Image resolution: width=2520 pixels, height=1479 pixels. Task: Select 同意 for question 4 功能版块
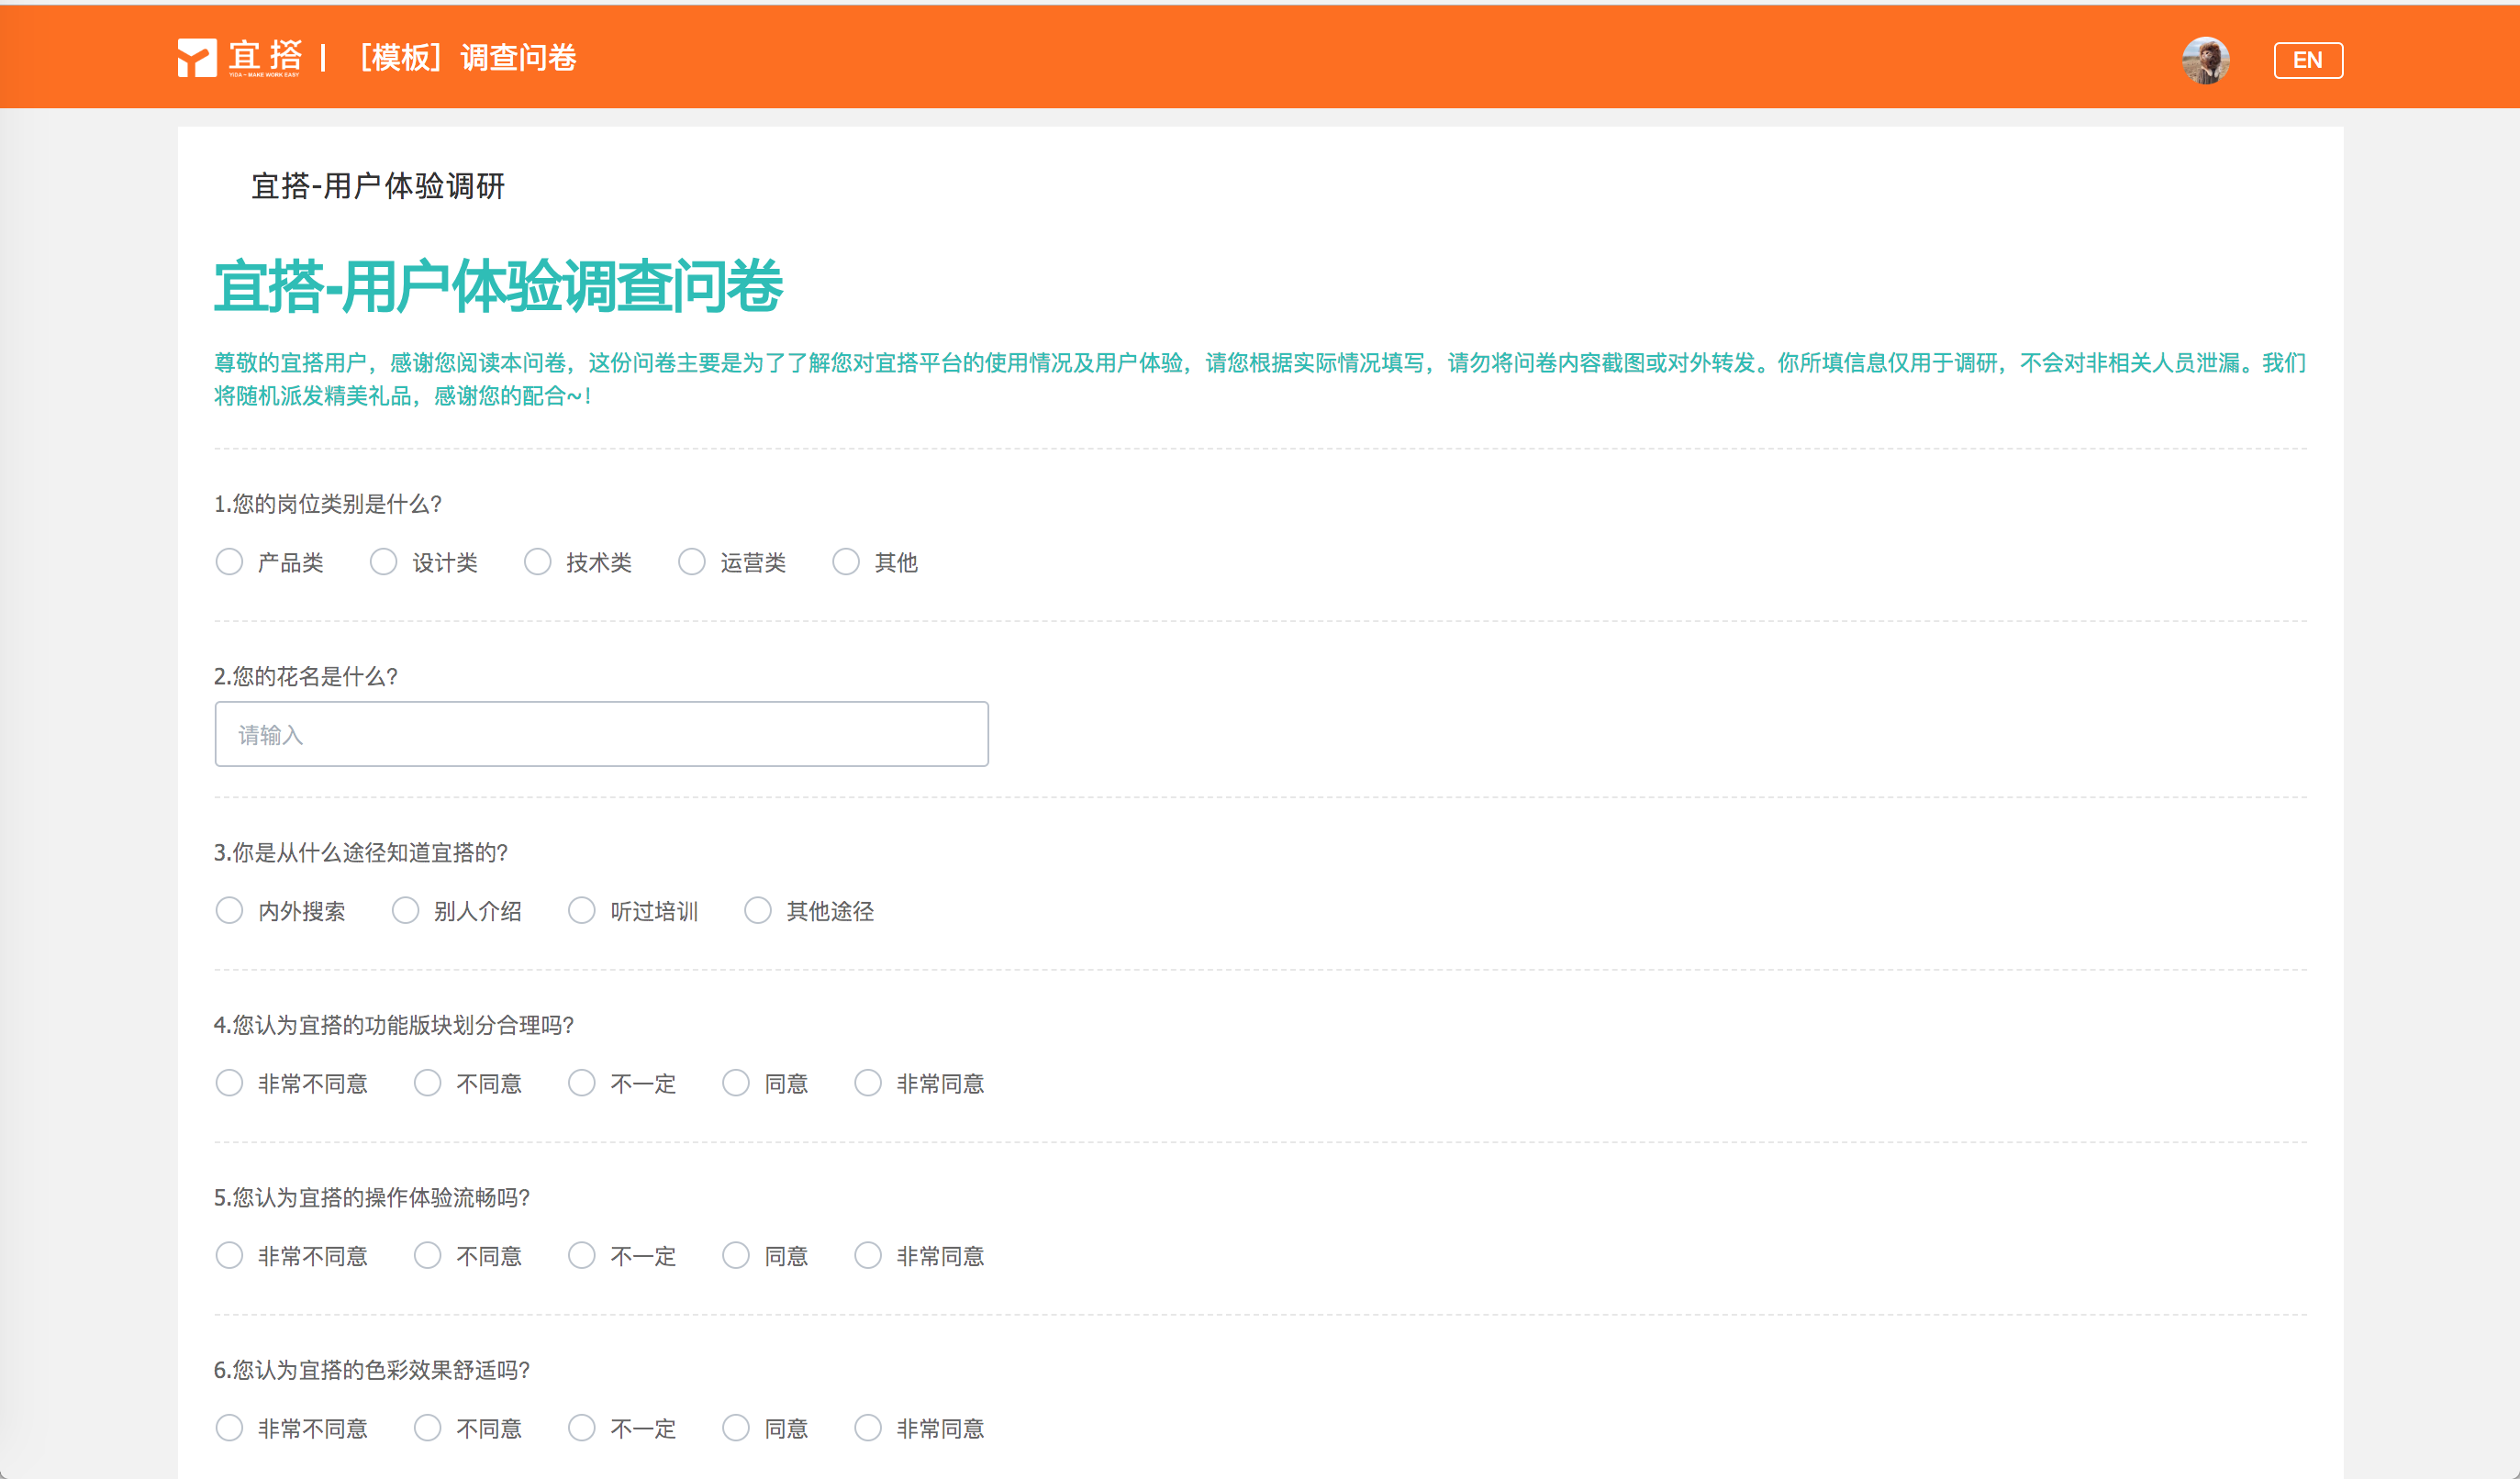pos(736,1083)
